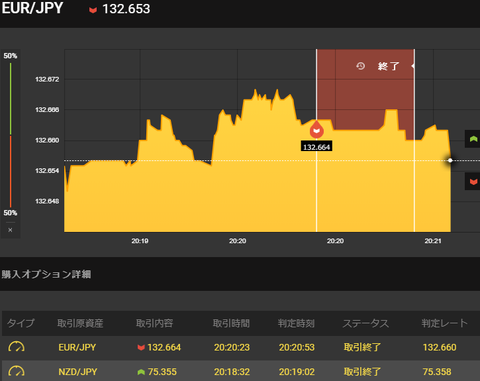Viewport: 480px width, 381px height.
Task: Click the judgment rate 132.660 in table
Action: 439,347
